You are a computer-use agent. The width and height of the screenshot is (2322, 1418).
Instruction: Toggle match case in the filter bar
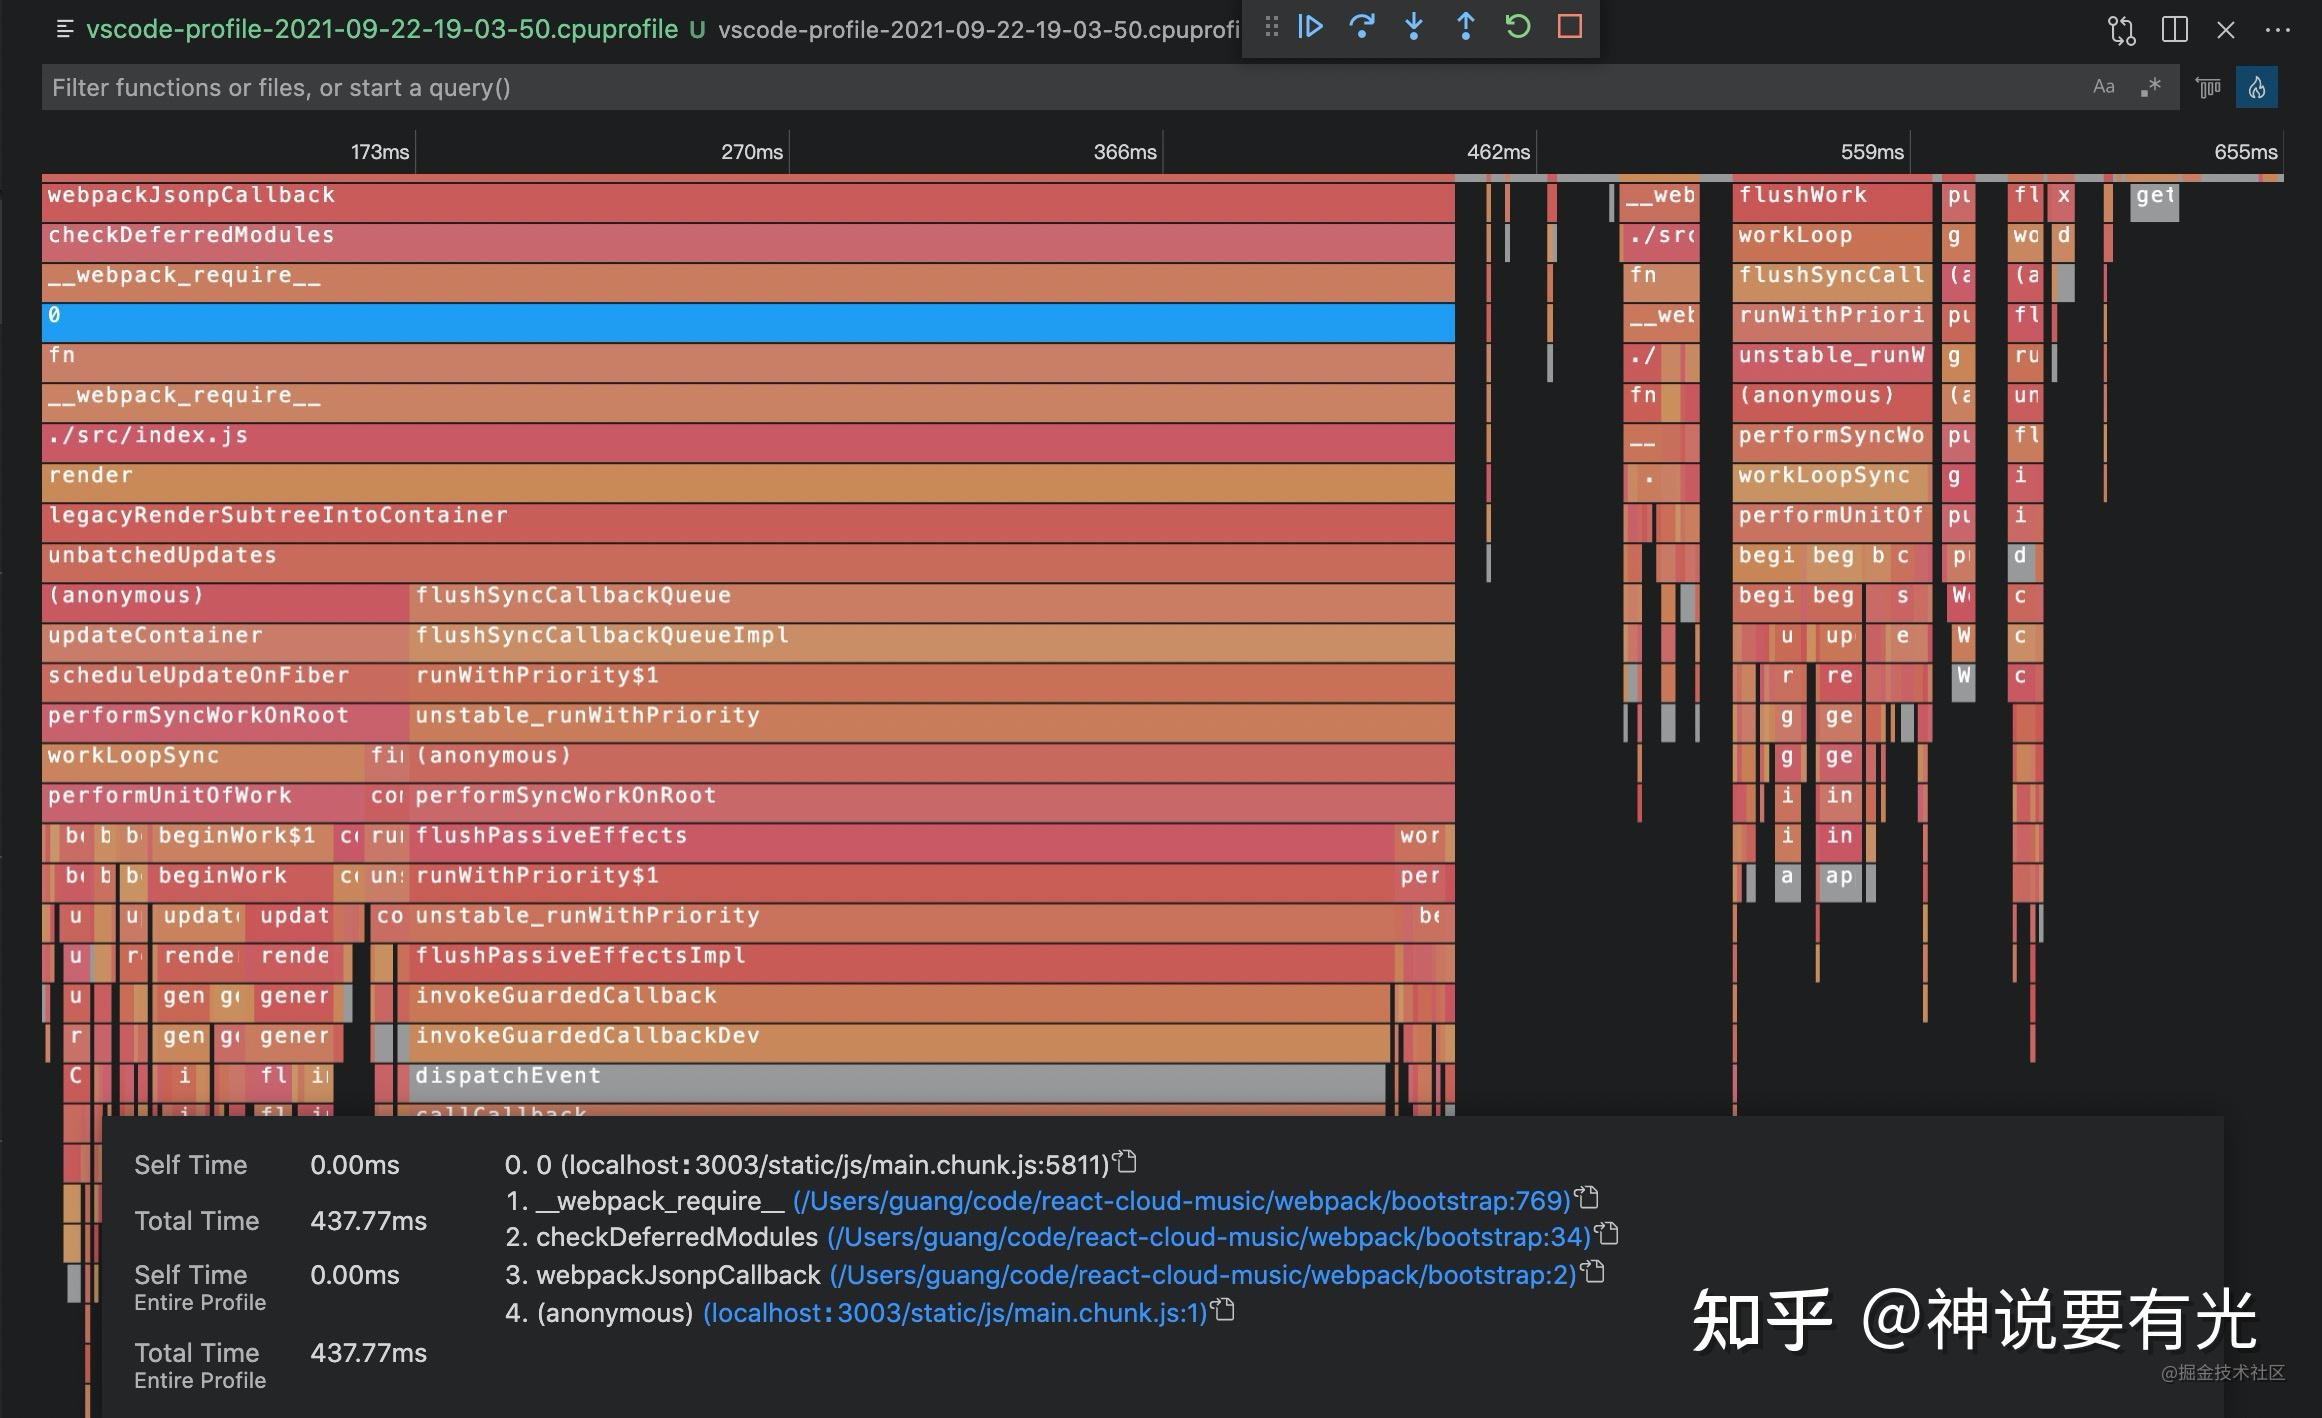click(x=2104, y=87)
